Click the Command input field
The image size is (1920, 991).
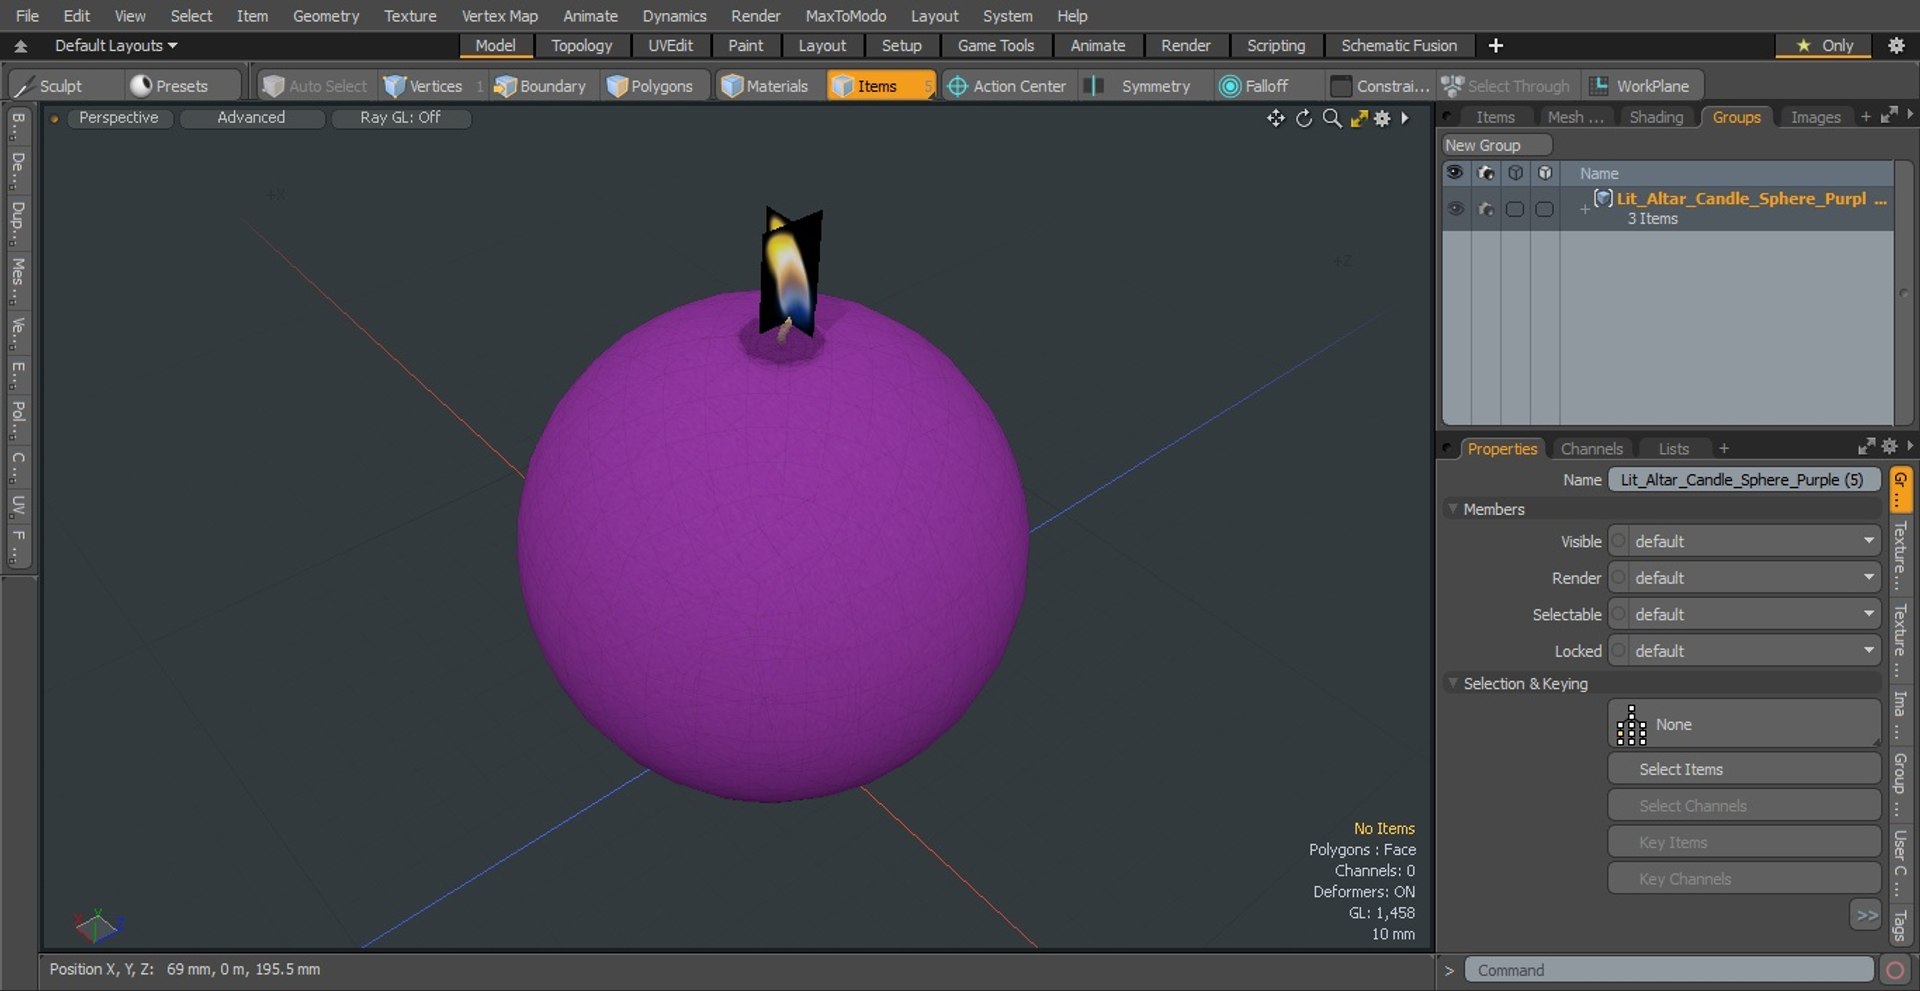1669,970
